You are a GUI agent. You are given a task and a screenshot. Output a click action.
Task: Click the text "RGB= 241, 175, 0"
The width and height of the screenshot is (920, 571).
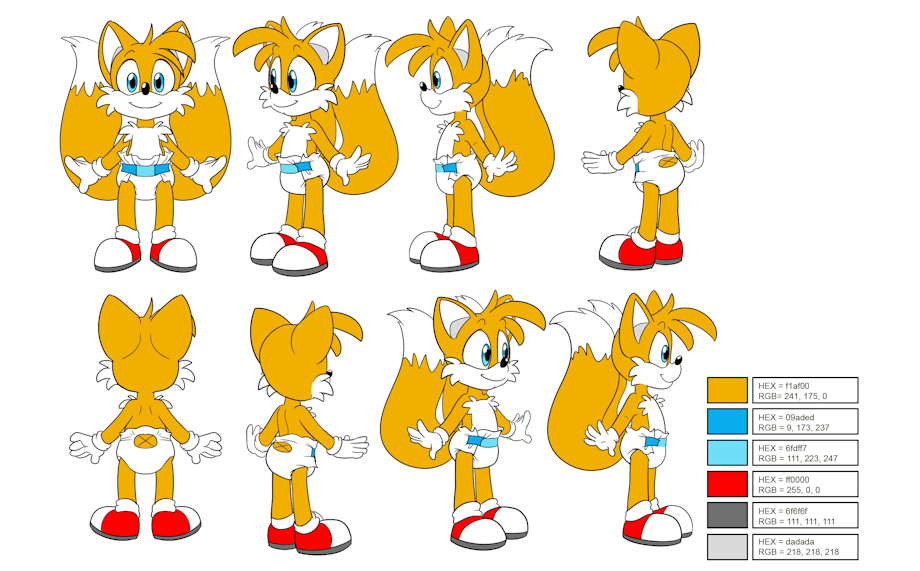[792, 396]
